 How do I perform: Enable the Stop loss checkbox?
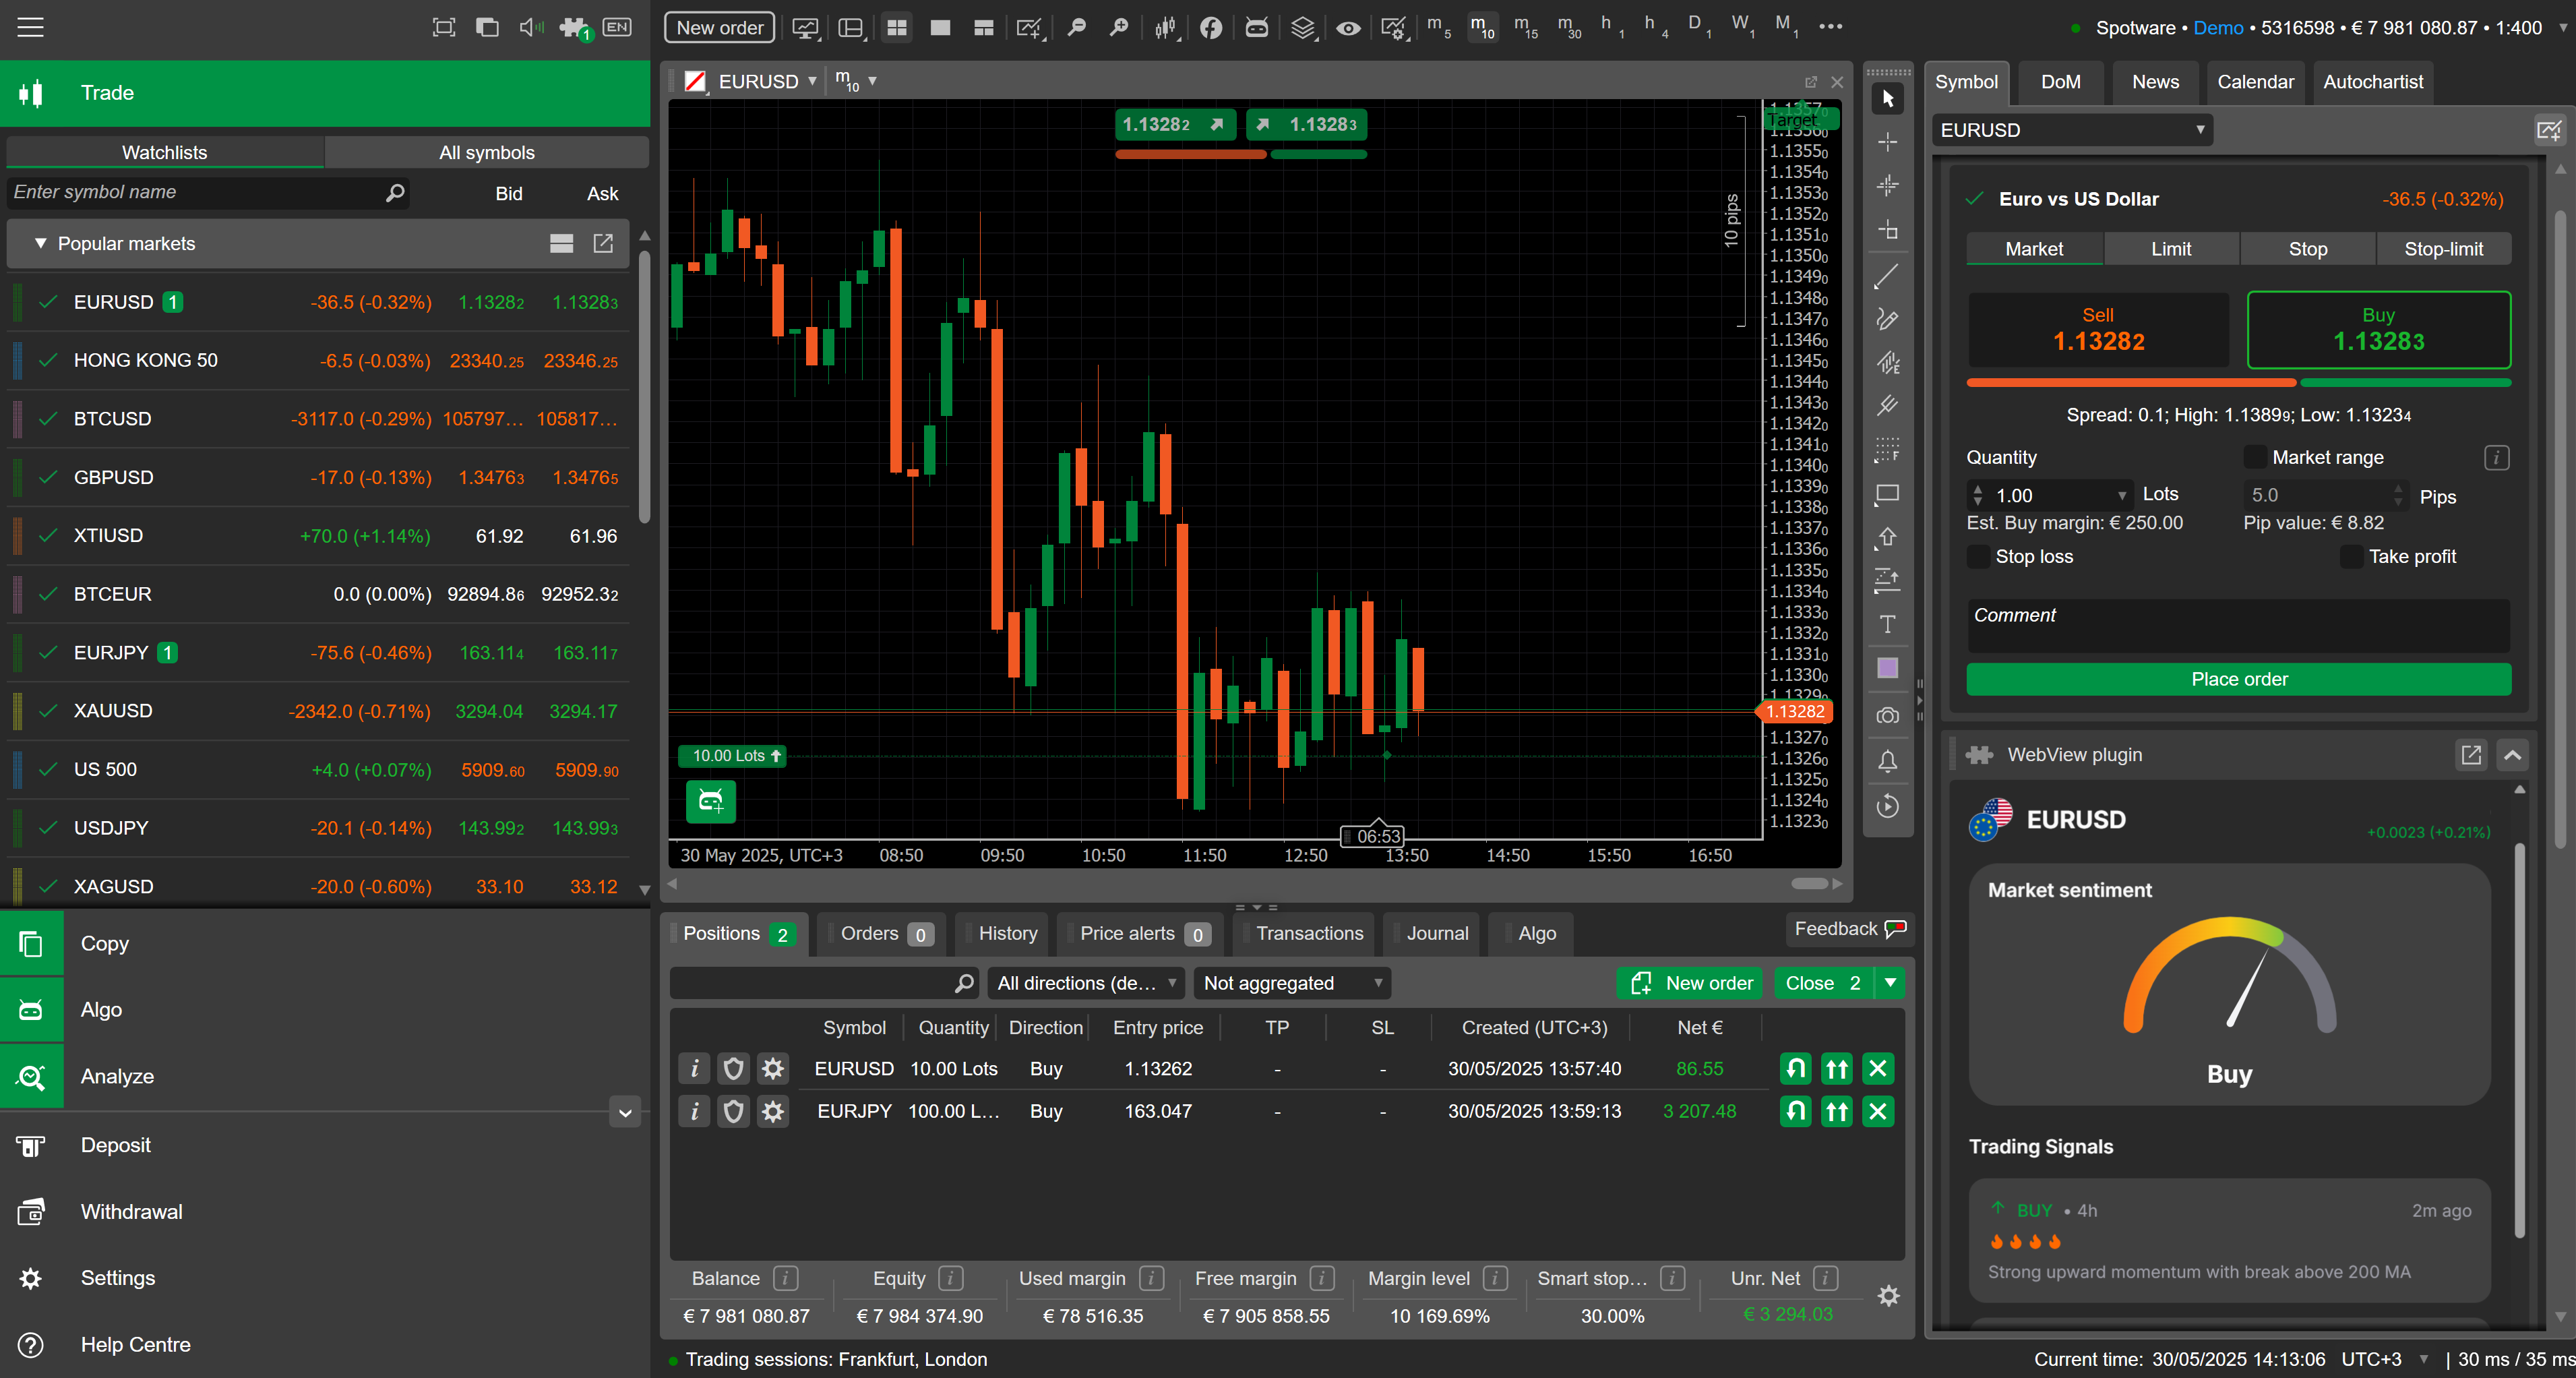(1978, 557)
